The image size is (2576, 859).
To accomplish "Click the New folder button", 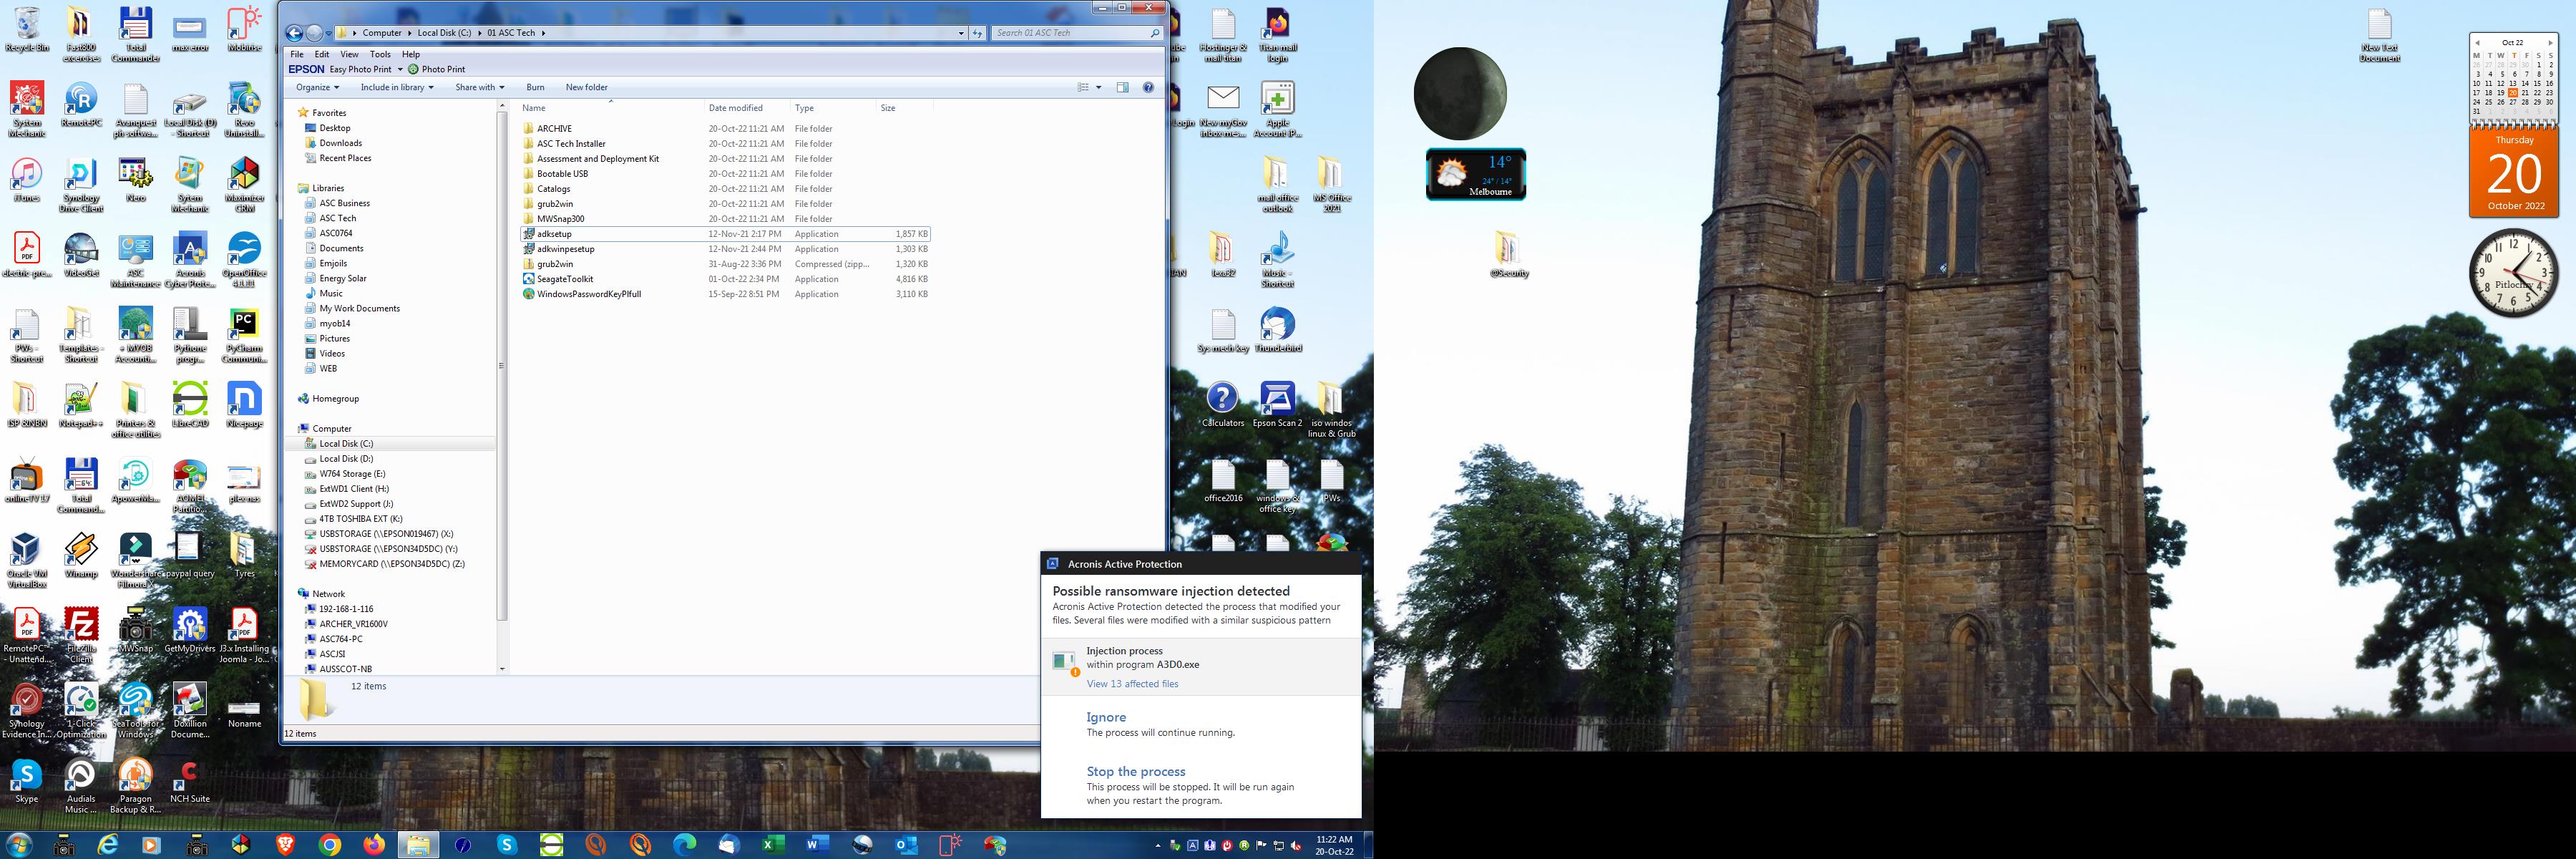I will tap(586, 87).
